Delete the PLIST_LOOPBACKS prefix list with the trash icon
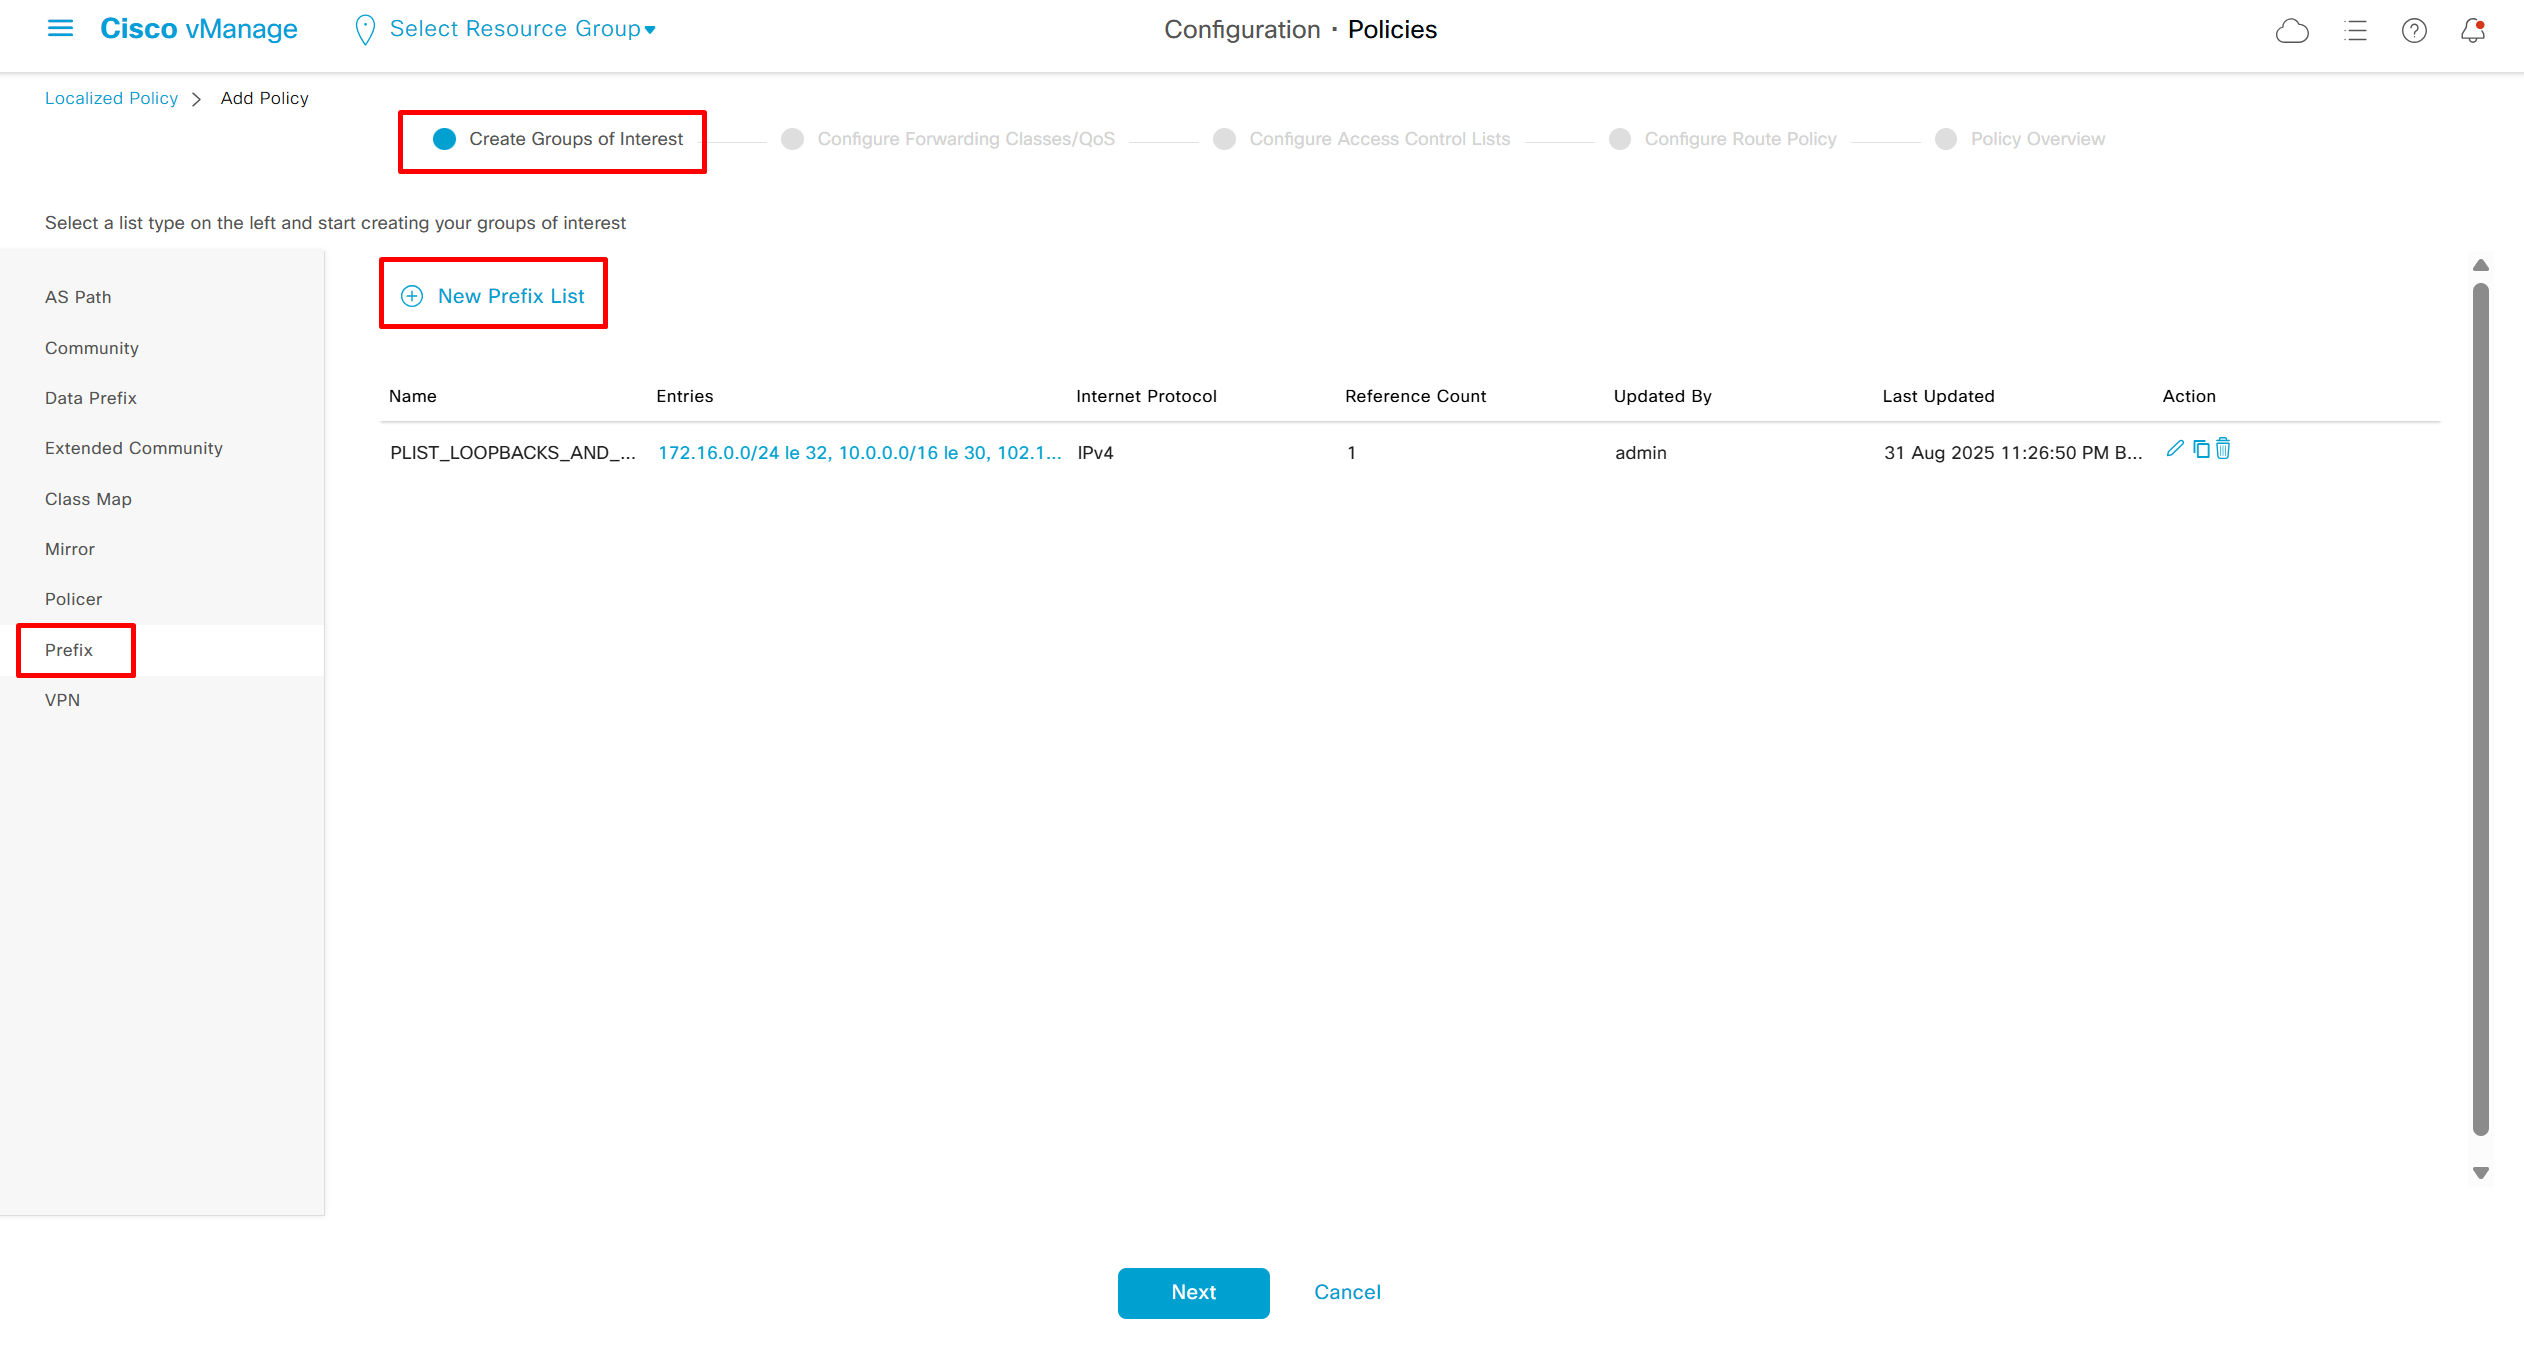This screenshot has width=2524, height=1361. (2223, 449)
